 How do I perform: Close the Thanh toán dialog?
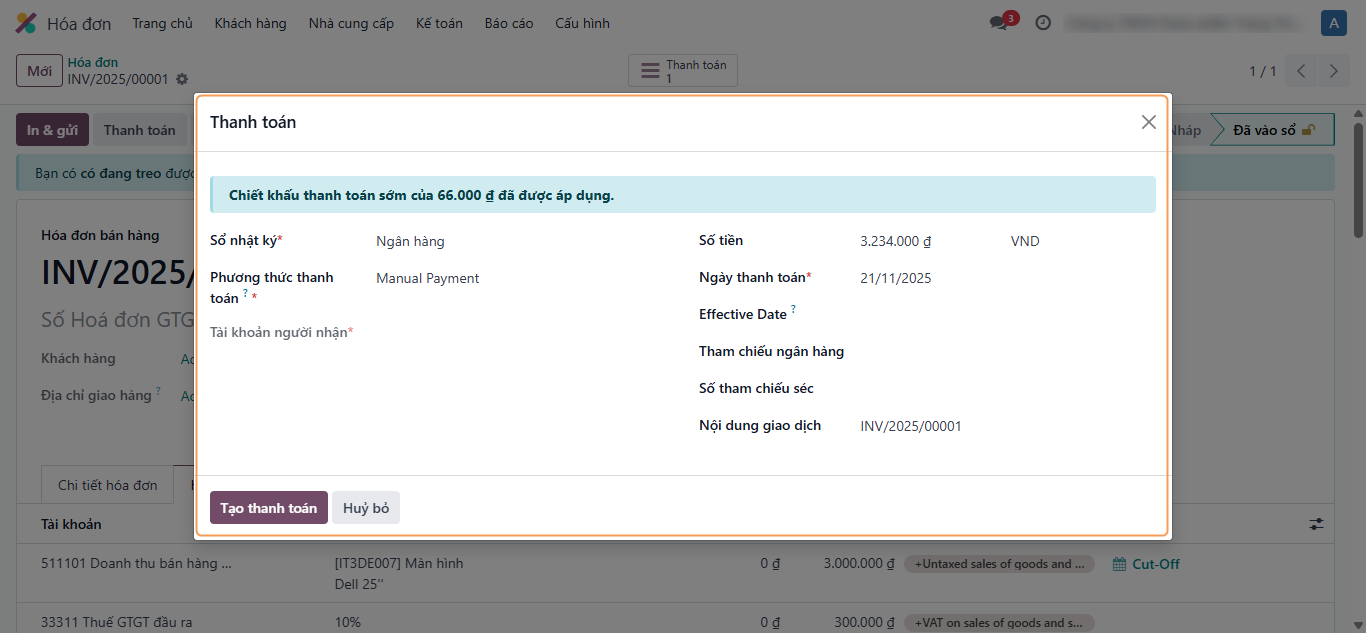coord(1148,122)
